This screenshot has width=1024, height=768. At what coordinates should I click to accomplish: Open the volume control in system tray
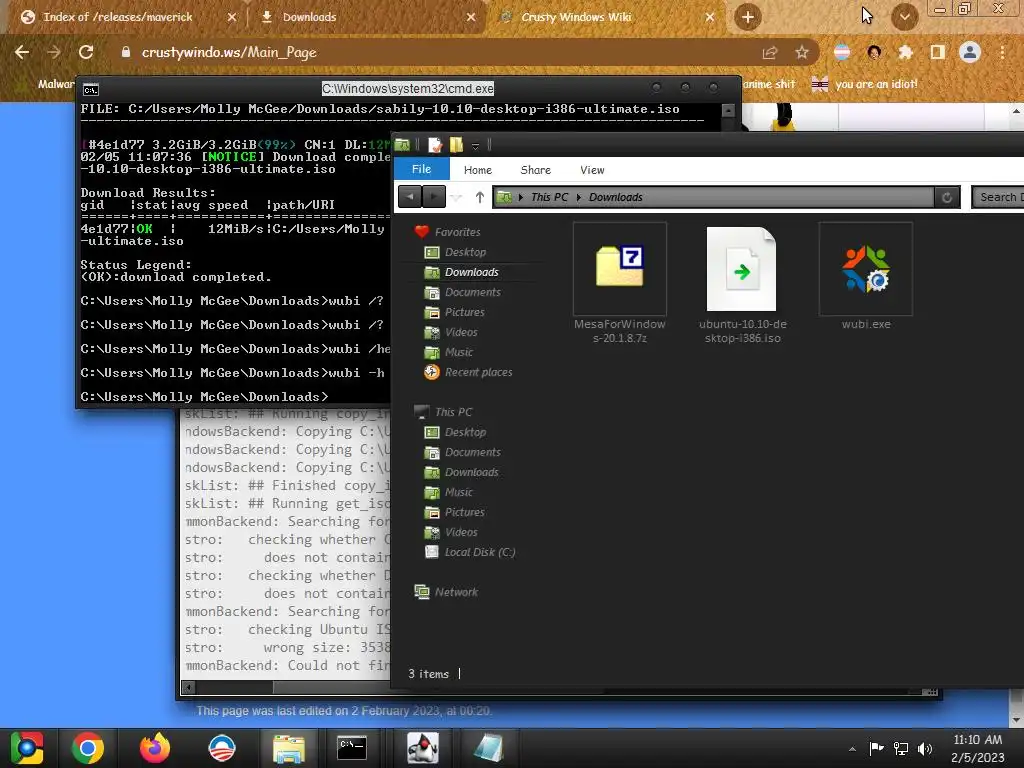(925, 748)
